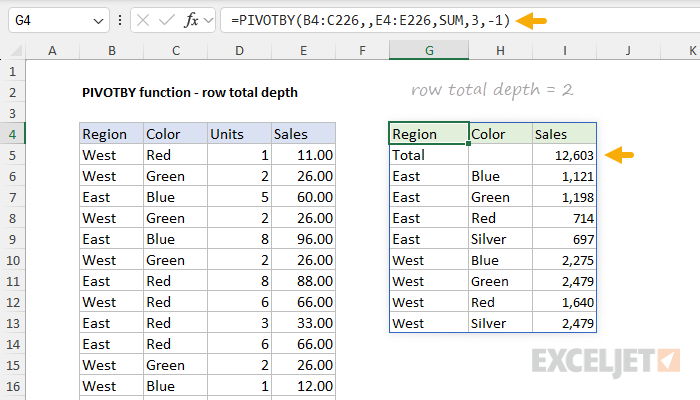Select the 'Color' header in cell C4

pyautogui.click(x=175, y=134)
